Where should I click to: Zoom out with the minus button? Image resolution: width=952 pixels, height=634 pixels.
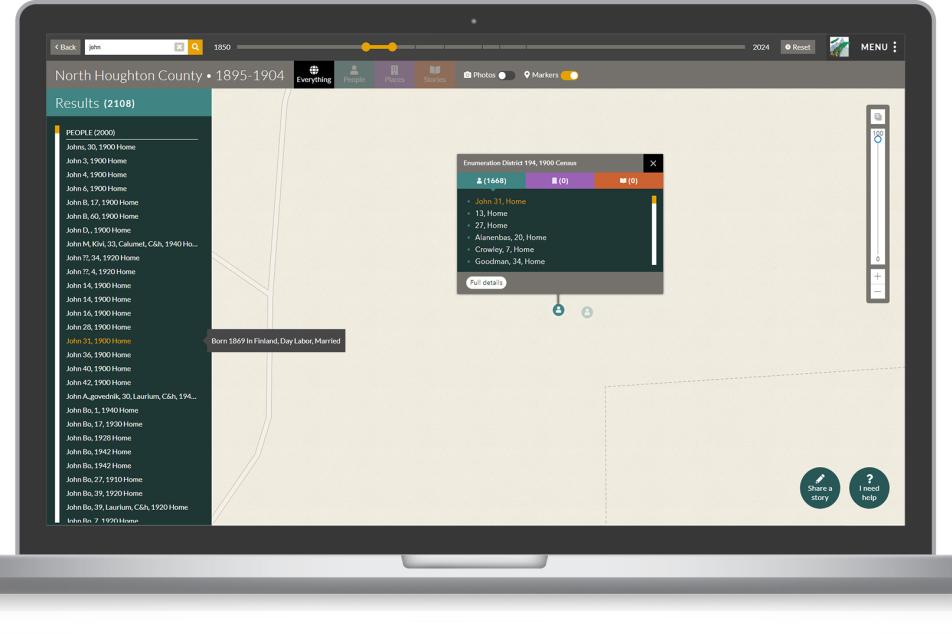point(877,292)
